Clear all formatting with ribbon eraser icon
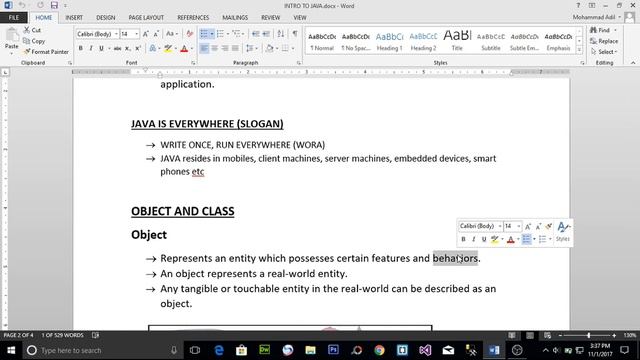Viewport: 640px width, 360px height. [189, 34]
